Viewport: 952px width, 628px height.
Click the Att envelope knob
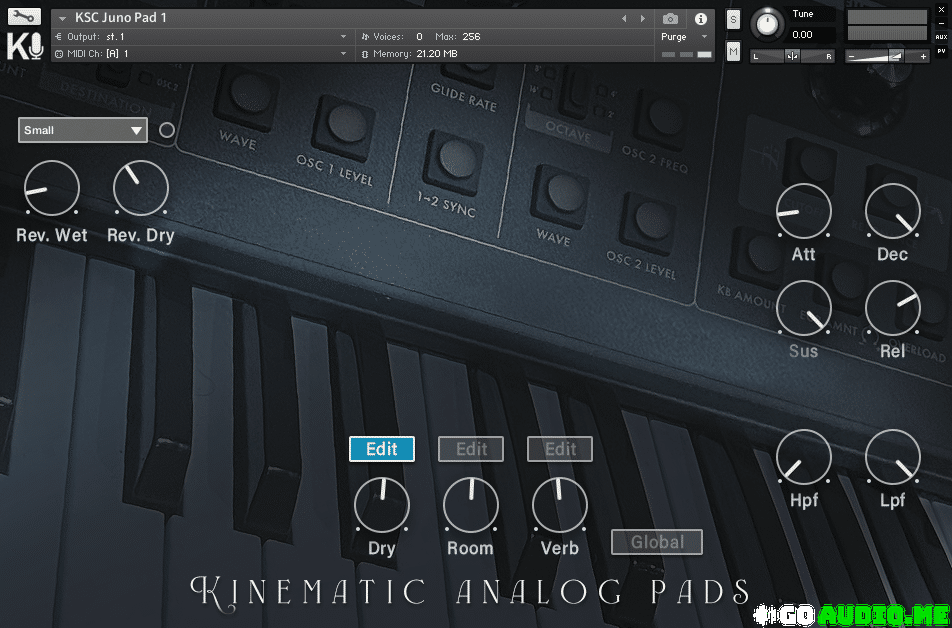click(804, 211)
